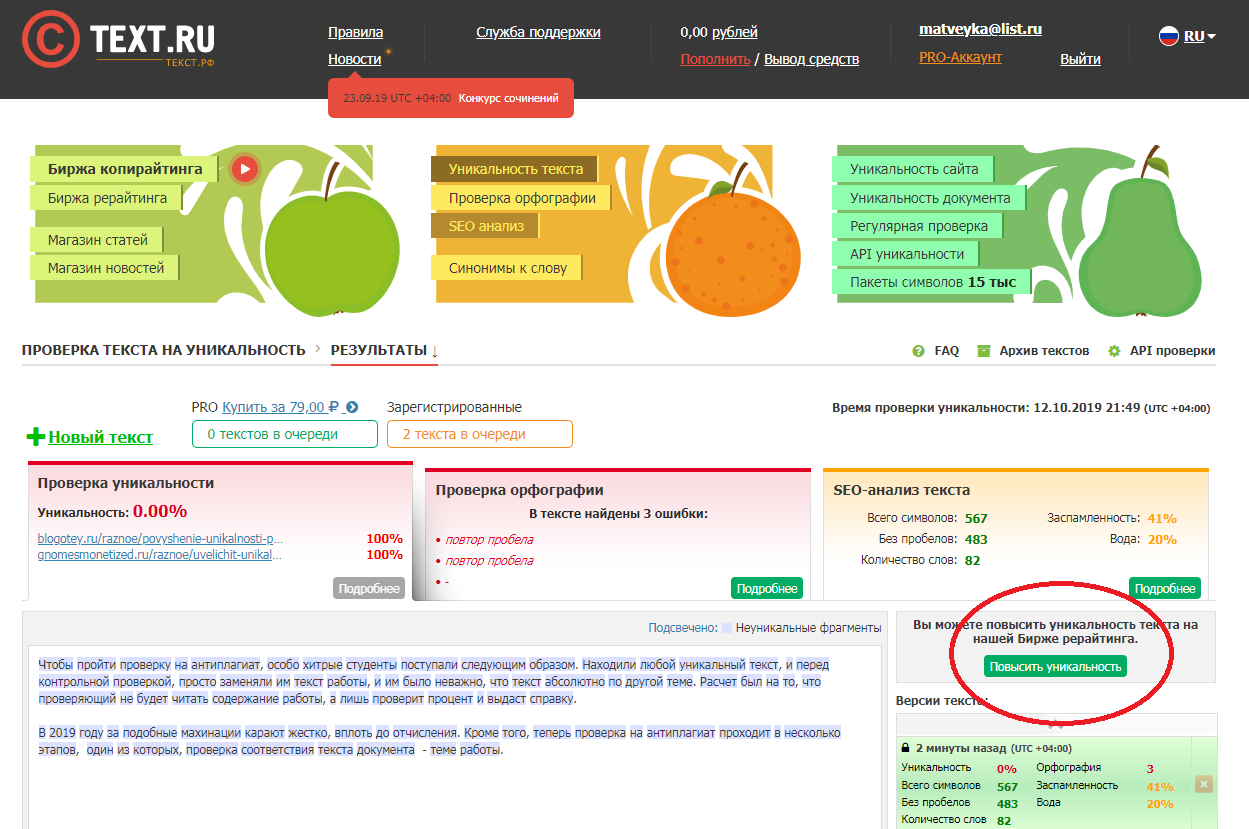Open Пакеты символов 15 тыс item

coord(933,282)
